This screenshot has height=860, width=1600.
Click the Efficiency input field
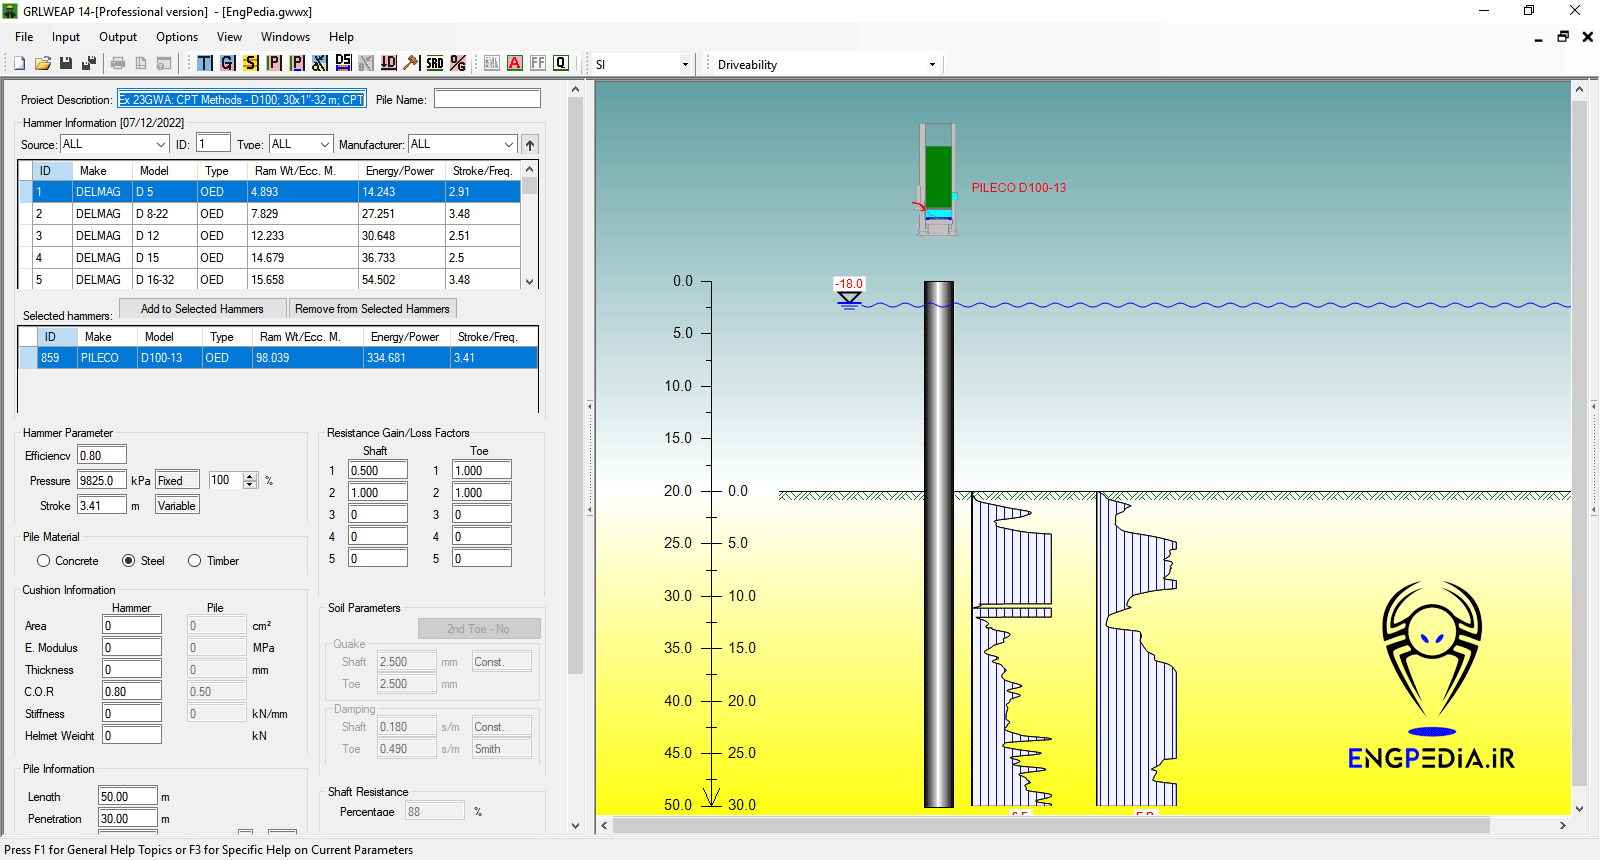coord(102,456)
